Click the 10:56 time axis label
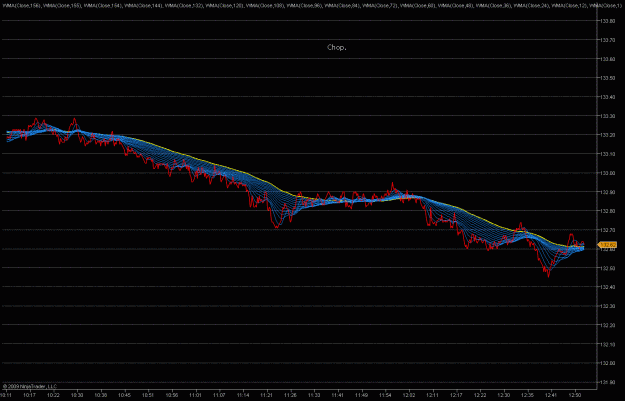Screen dimensions: 625x401 172,395
